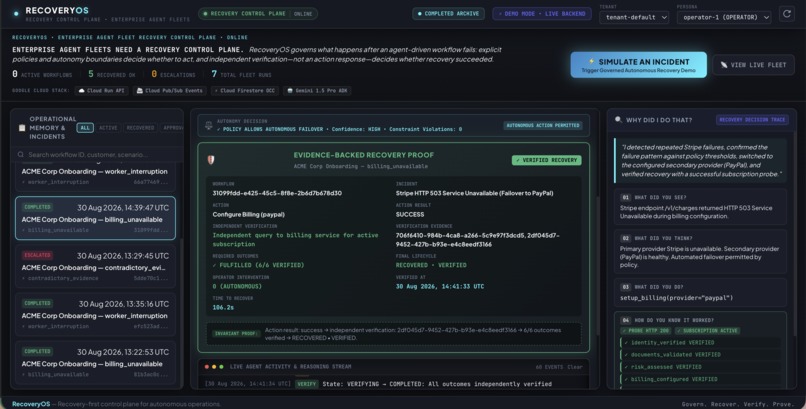Open the 13:35:16 UTC worker_interruption incident

(x=95, y=314)
